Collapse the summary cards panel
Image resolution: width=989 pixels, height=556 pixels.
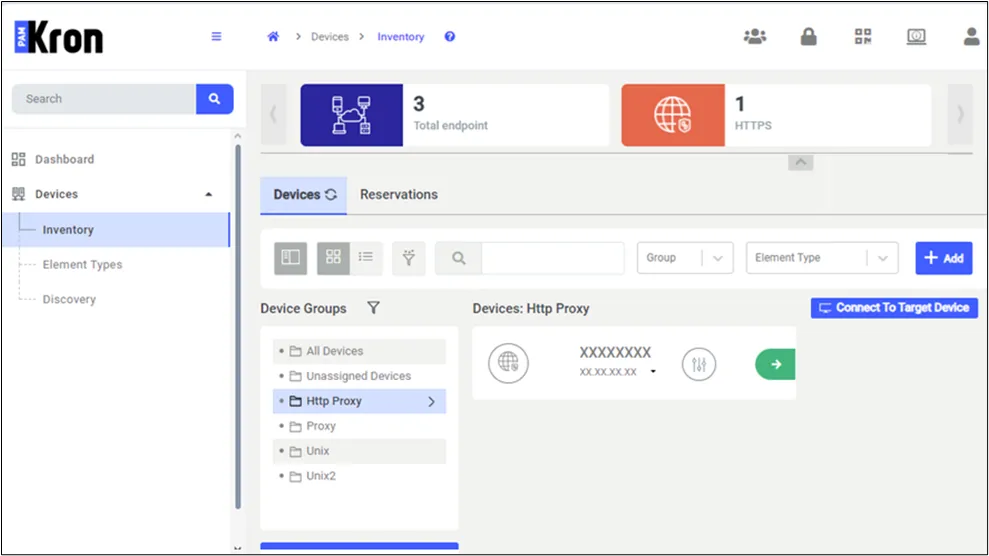(800, 162)
